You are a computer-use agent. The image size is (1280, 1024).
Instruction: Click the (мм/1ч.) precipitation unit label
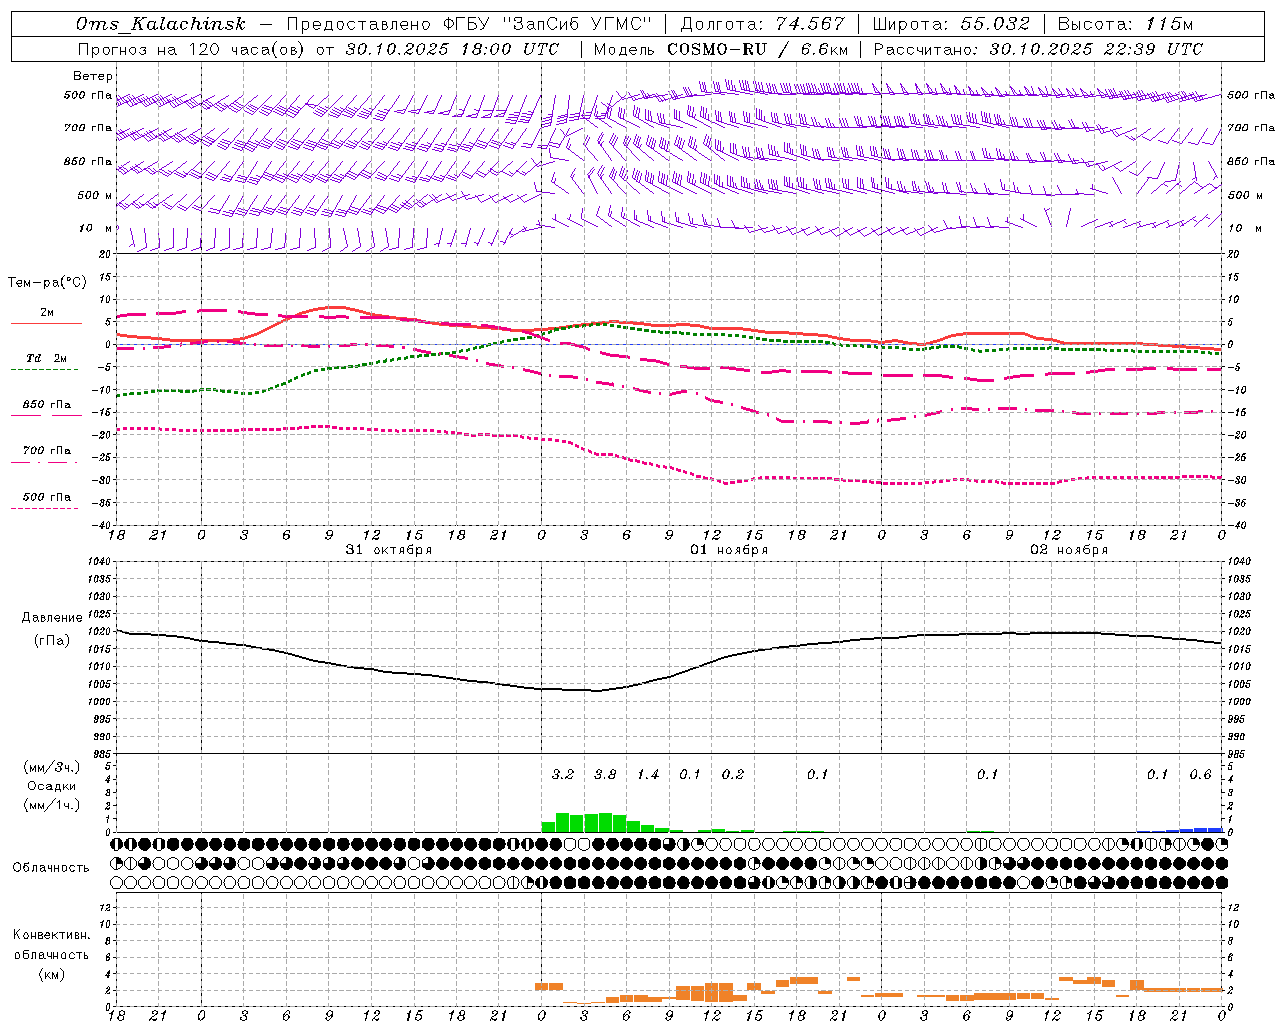tap(52, 805)
